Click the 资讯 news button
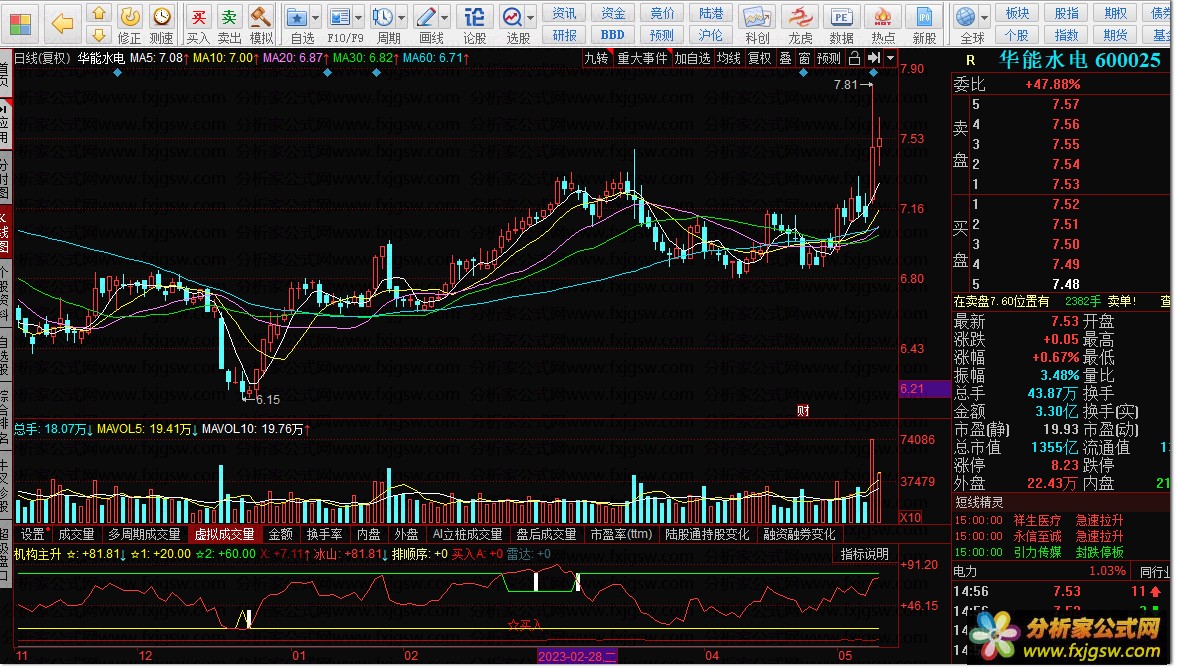The width and height of the screenshot is (1177, 668). pyautogui.click(x=564, y=14)
